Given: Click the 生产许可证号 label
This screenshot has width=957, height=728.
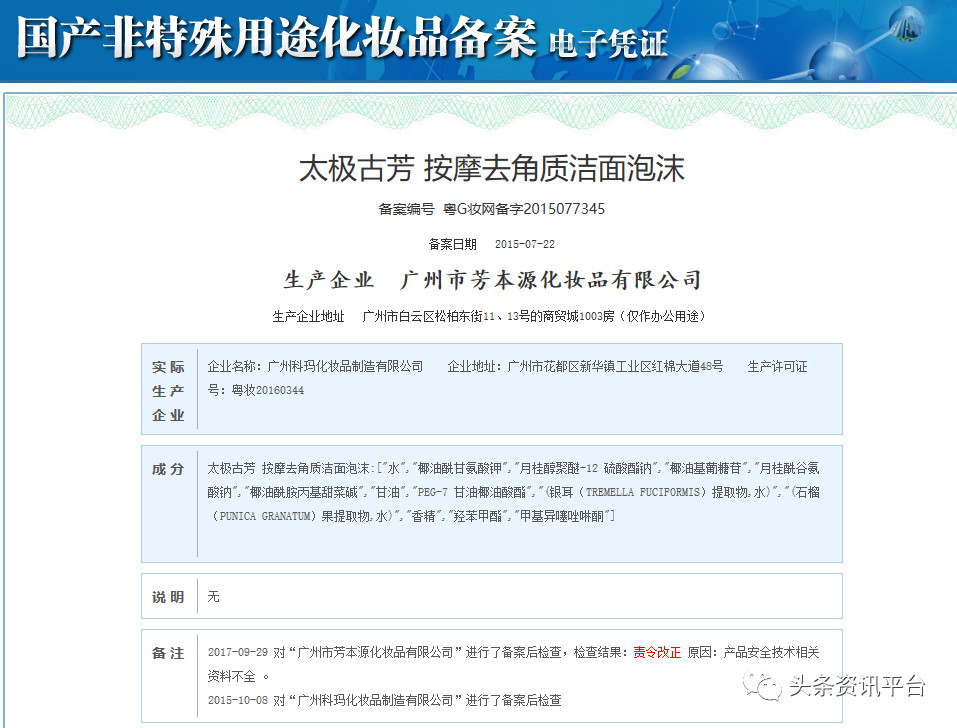Looking at the screenshot, I should click(777, 367).
